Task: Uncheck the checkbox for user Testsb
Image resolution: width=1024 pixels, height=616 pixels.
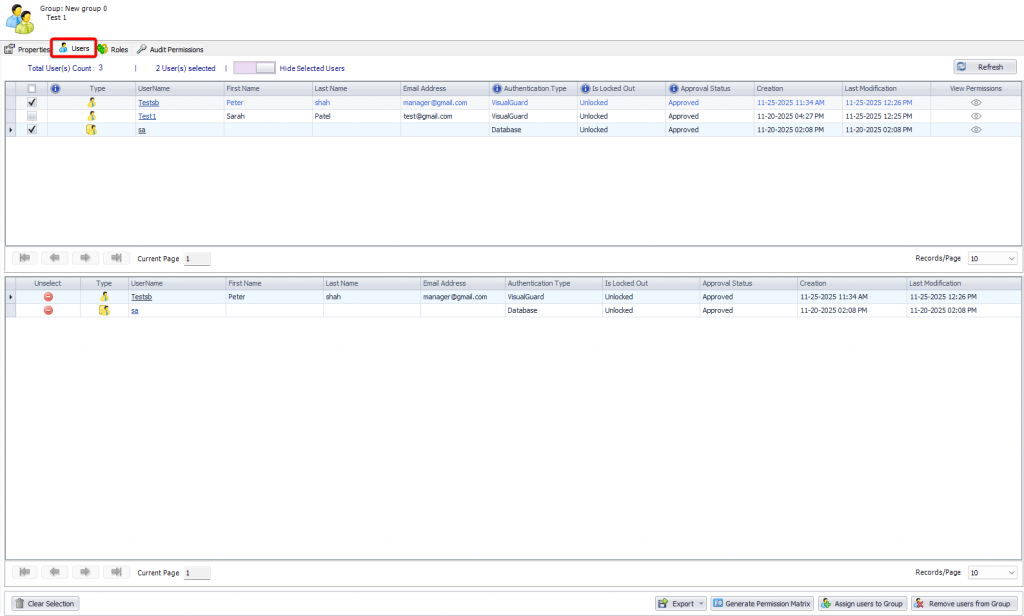Action: coord(32,102)
